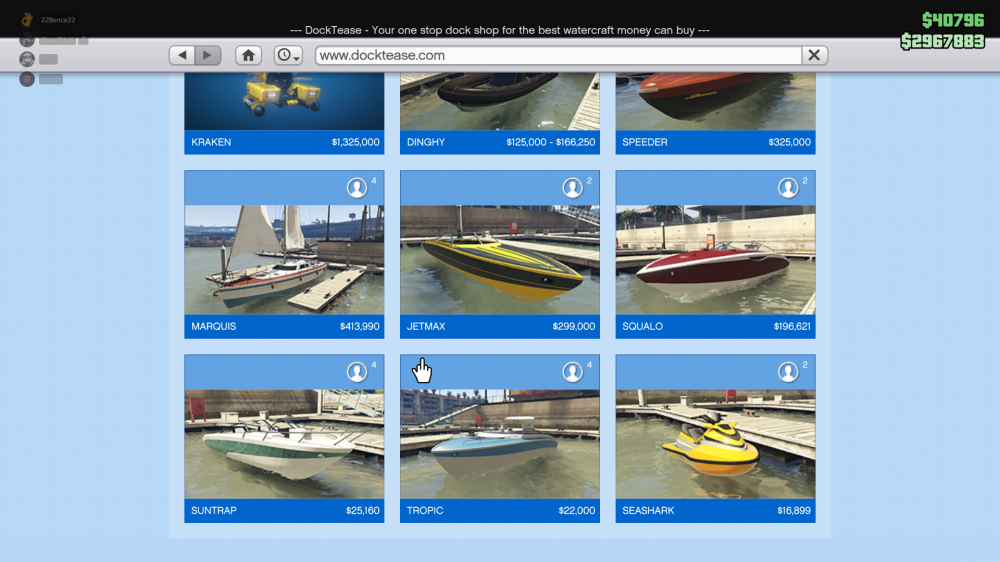Click the Seashark passenger capacity icon

(x=788, y=372)
